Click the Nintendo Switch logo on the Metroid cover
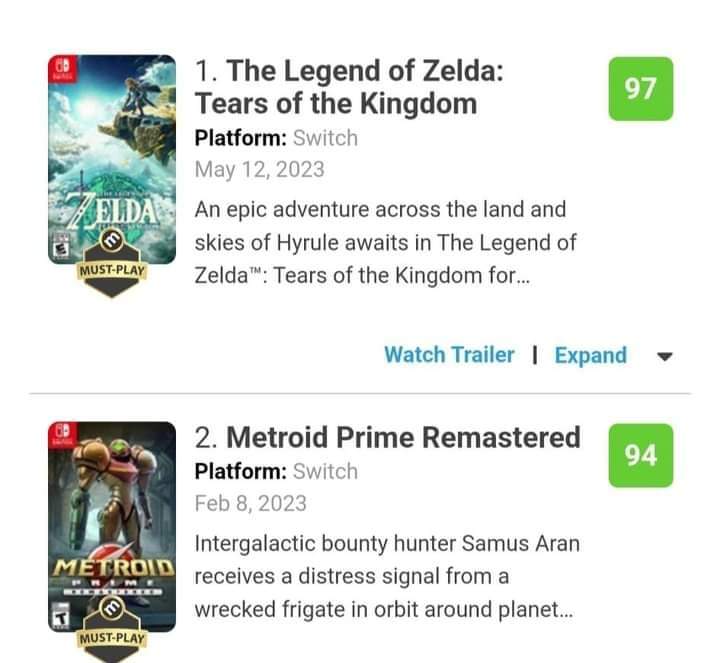 [62, 434]
